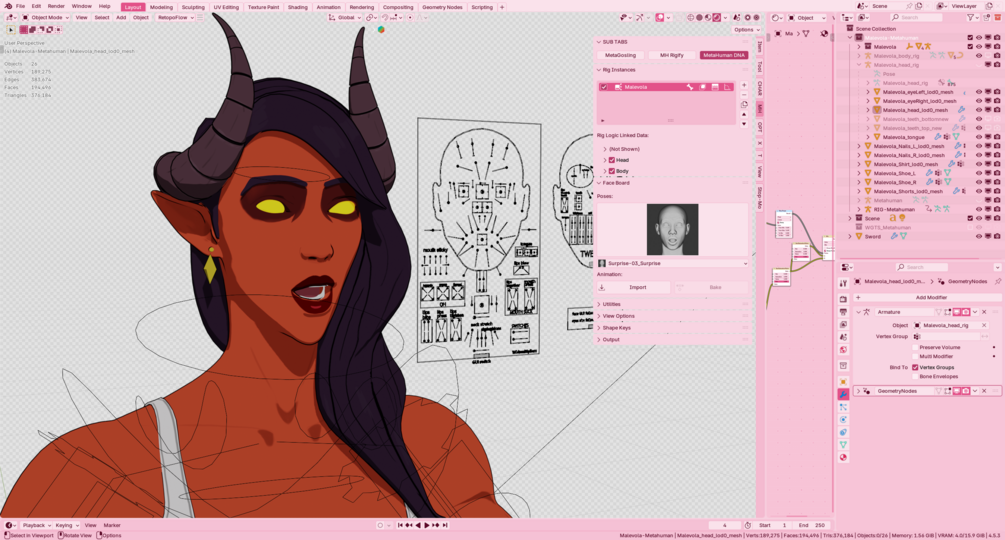Switch to the Sculpting workspace tab
1005x540 pixels.
pyautogui.click(x=193, y=7)
